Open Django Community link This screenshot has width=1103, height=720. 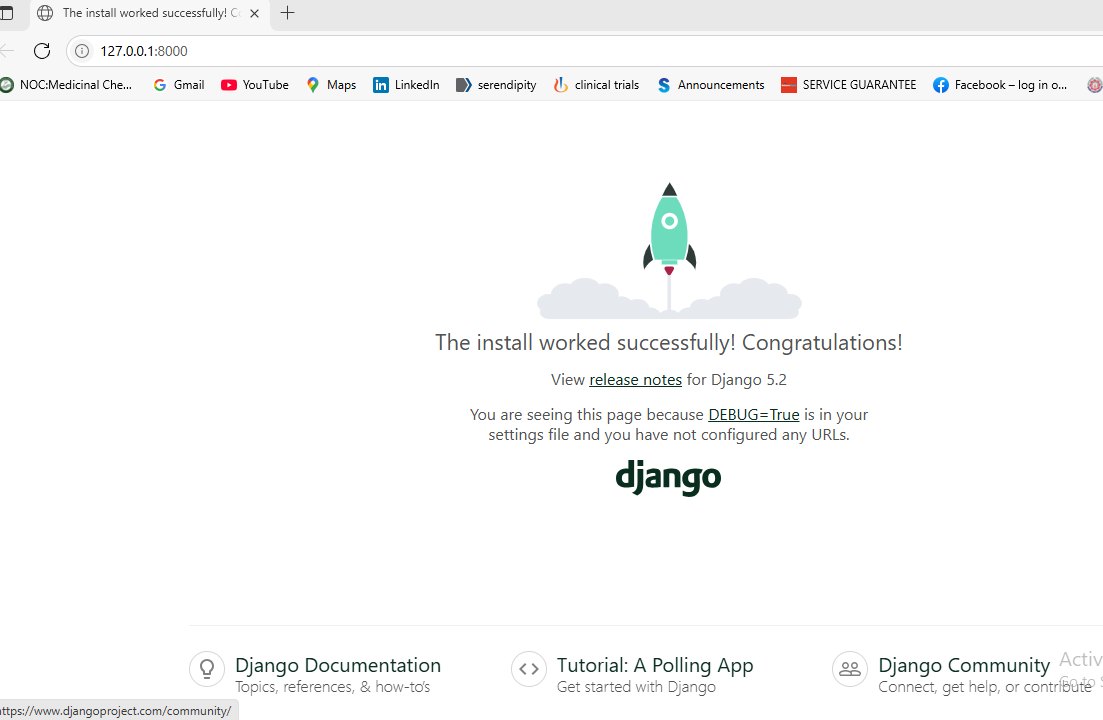point(964,665)
